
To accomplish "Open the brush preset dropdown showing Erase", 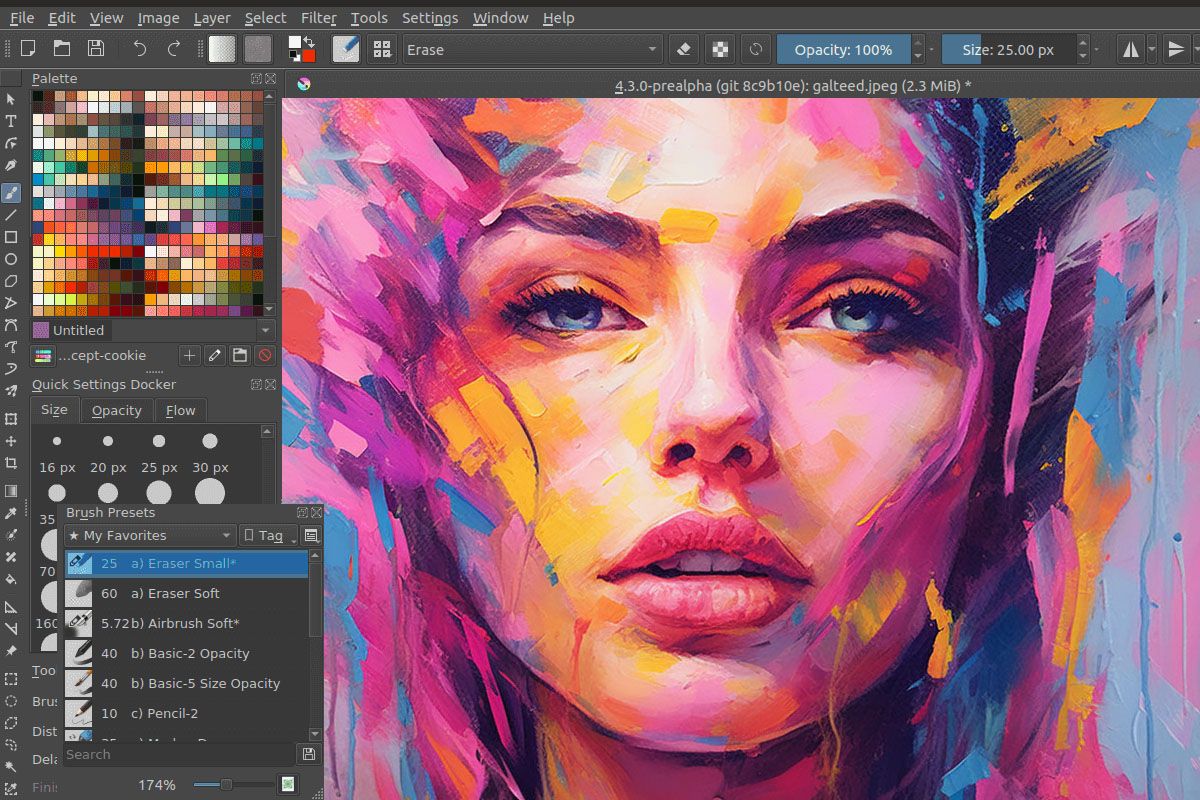I will (x=655, y=48).
